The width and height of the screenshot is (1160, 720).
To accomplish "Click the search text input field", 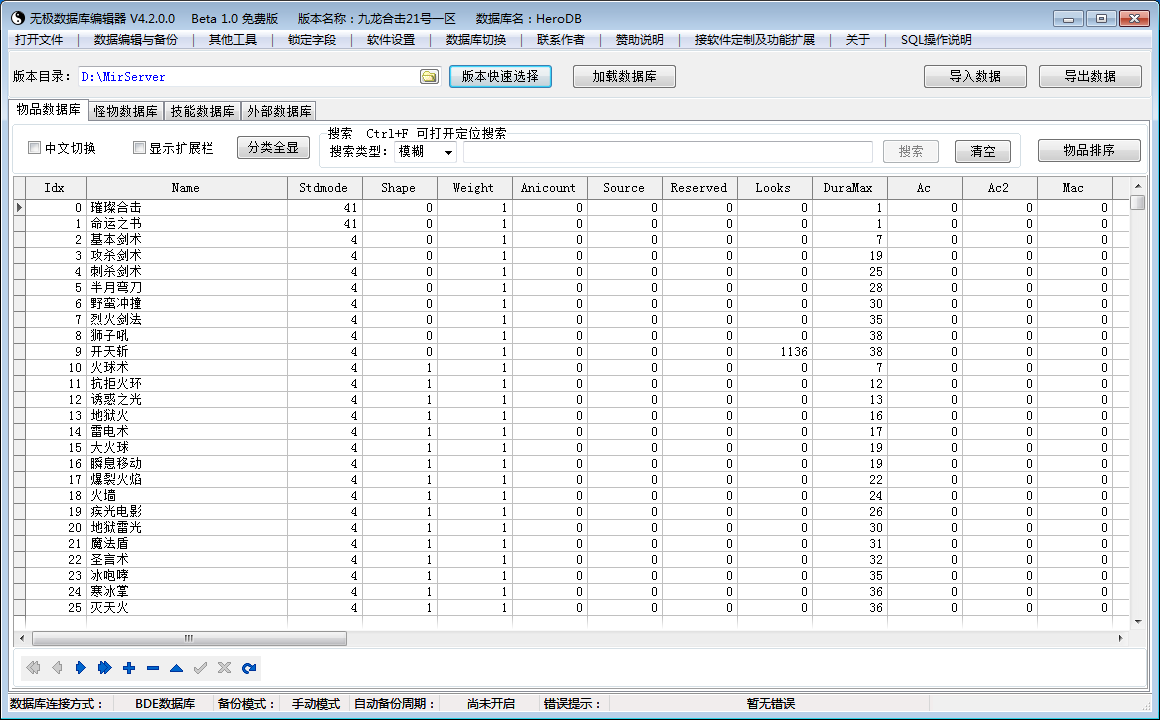I will pos(668,152).
